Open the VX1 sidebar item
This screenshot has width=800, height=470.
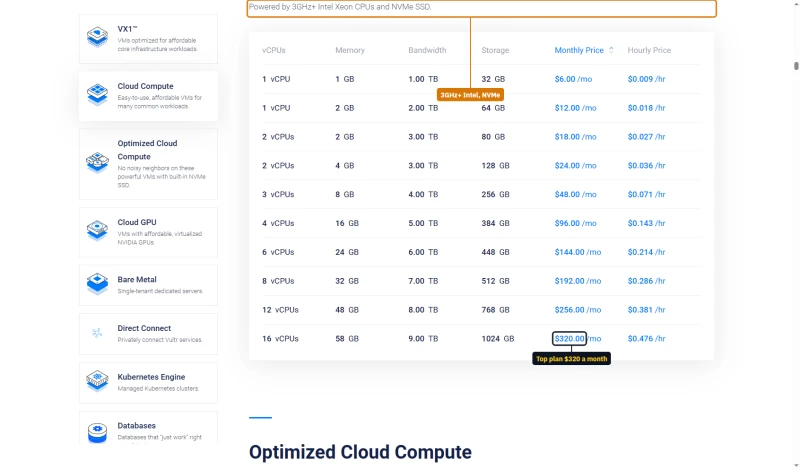click(148, 39)
